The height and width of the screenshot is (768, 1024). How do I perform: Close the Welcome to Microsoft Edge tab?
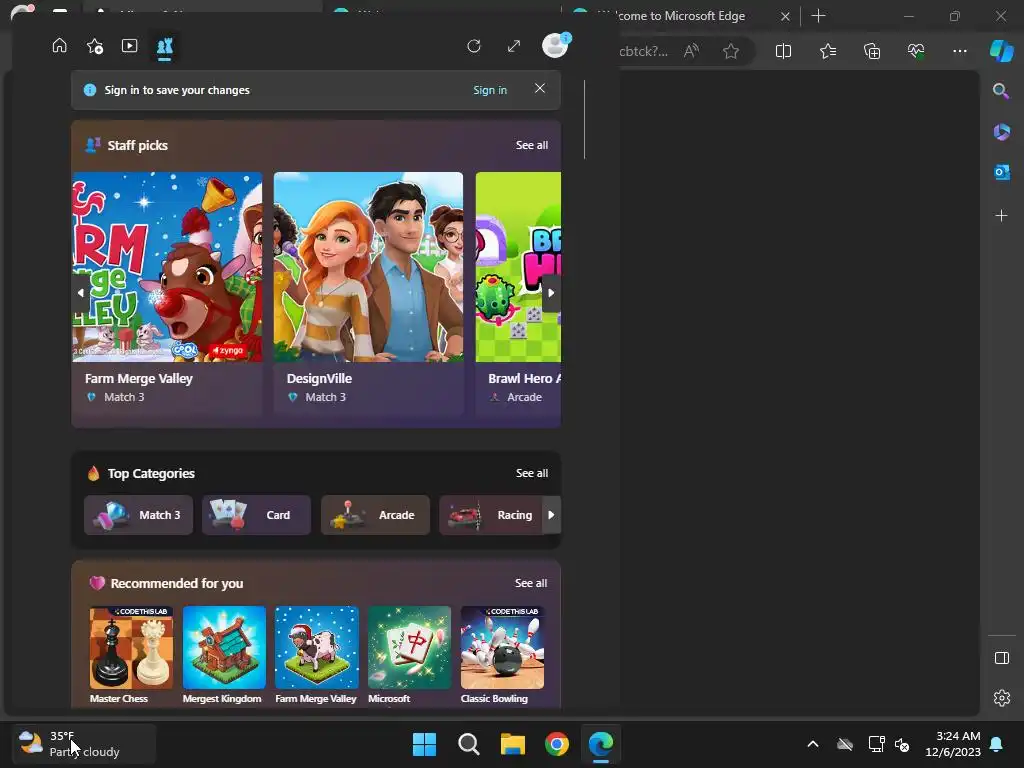(x=785, y=16)
